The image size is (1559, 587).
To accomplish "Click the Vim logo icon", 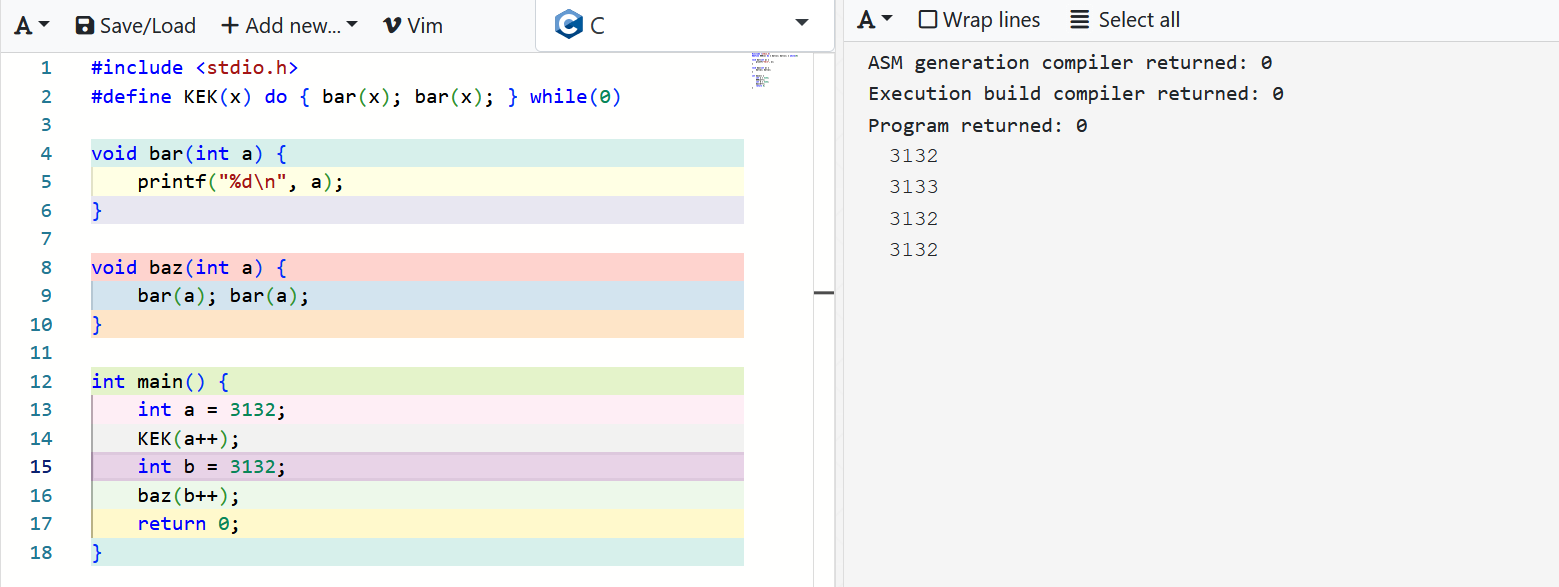I will point(393,25).
